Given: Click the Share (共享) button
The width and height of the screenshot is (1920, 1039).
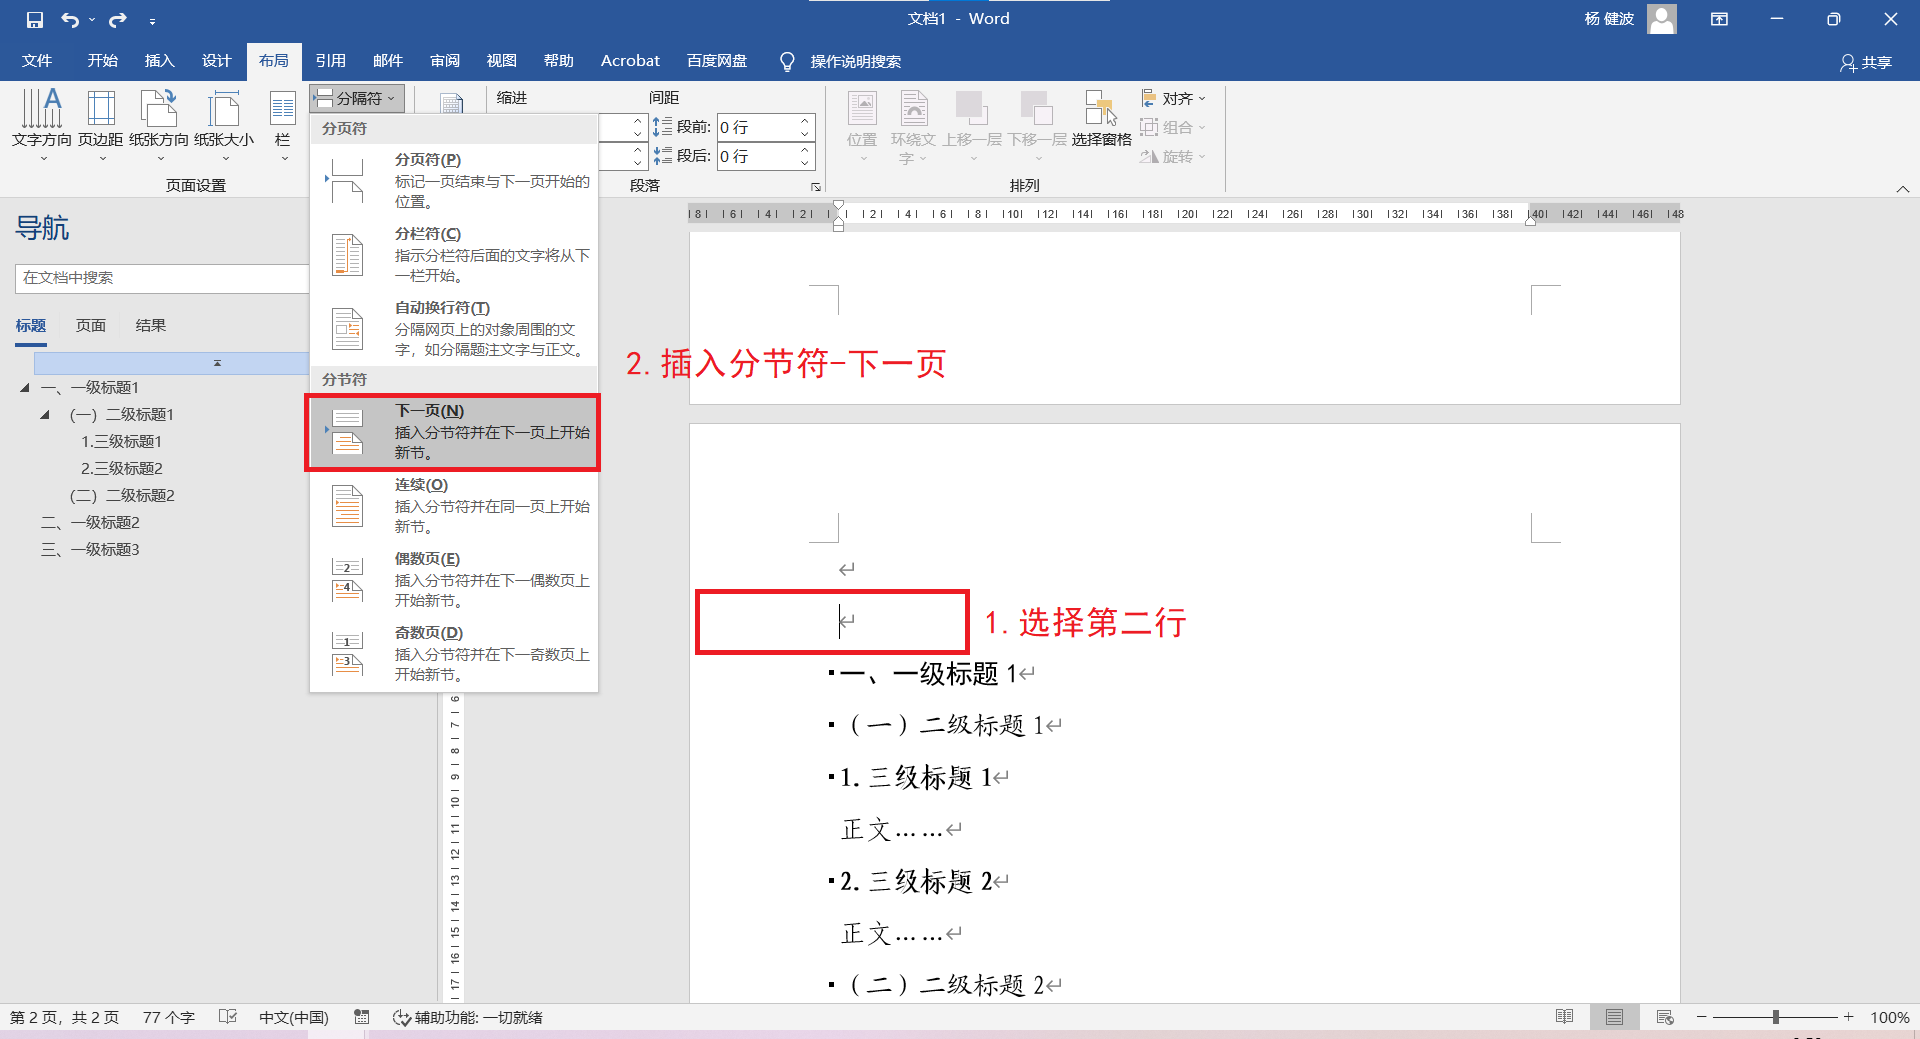Looking at the screenshot, I should click(1866, 62).
